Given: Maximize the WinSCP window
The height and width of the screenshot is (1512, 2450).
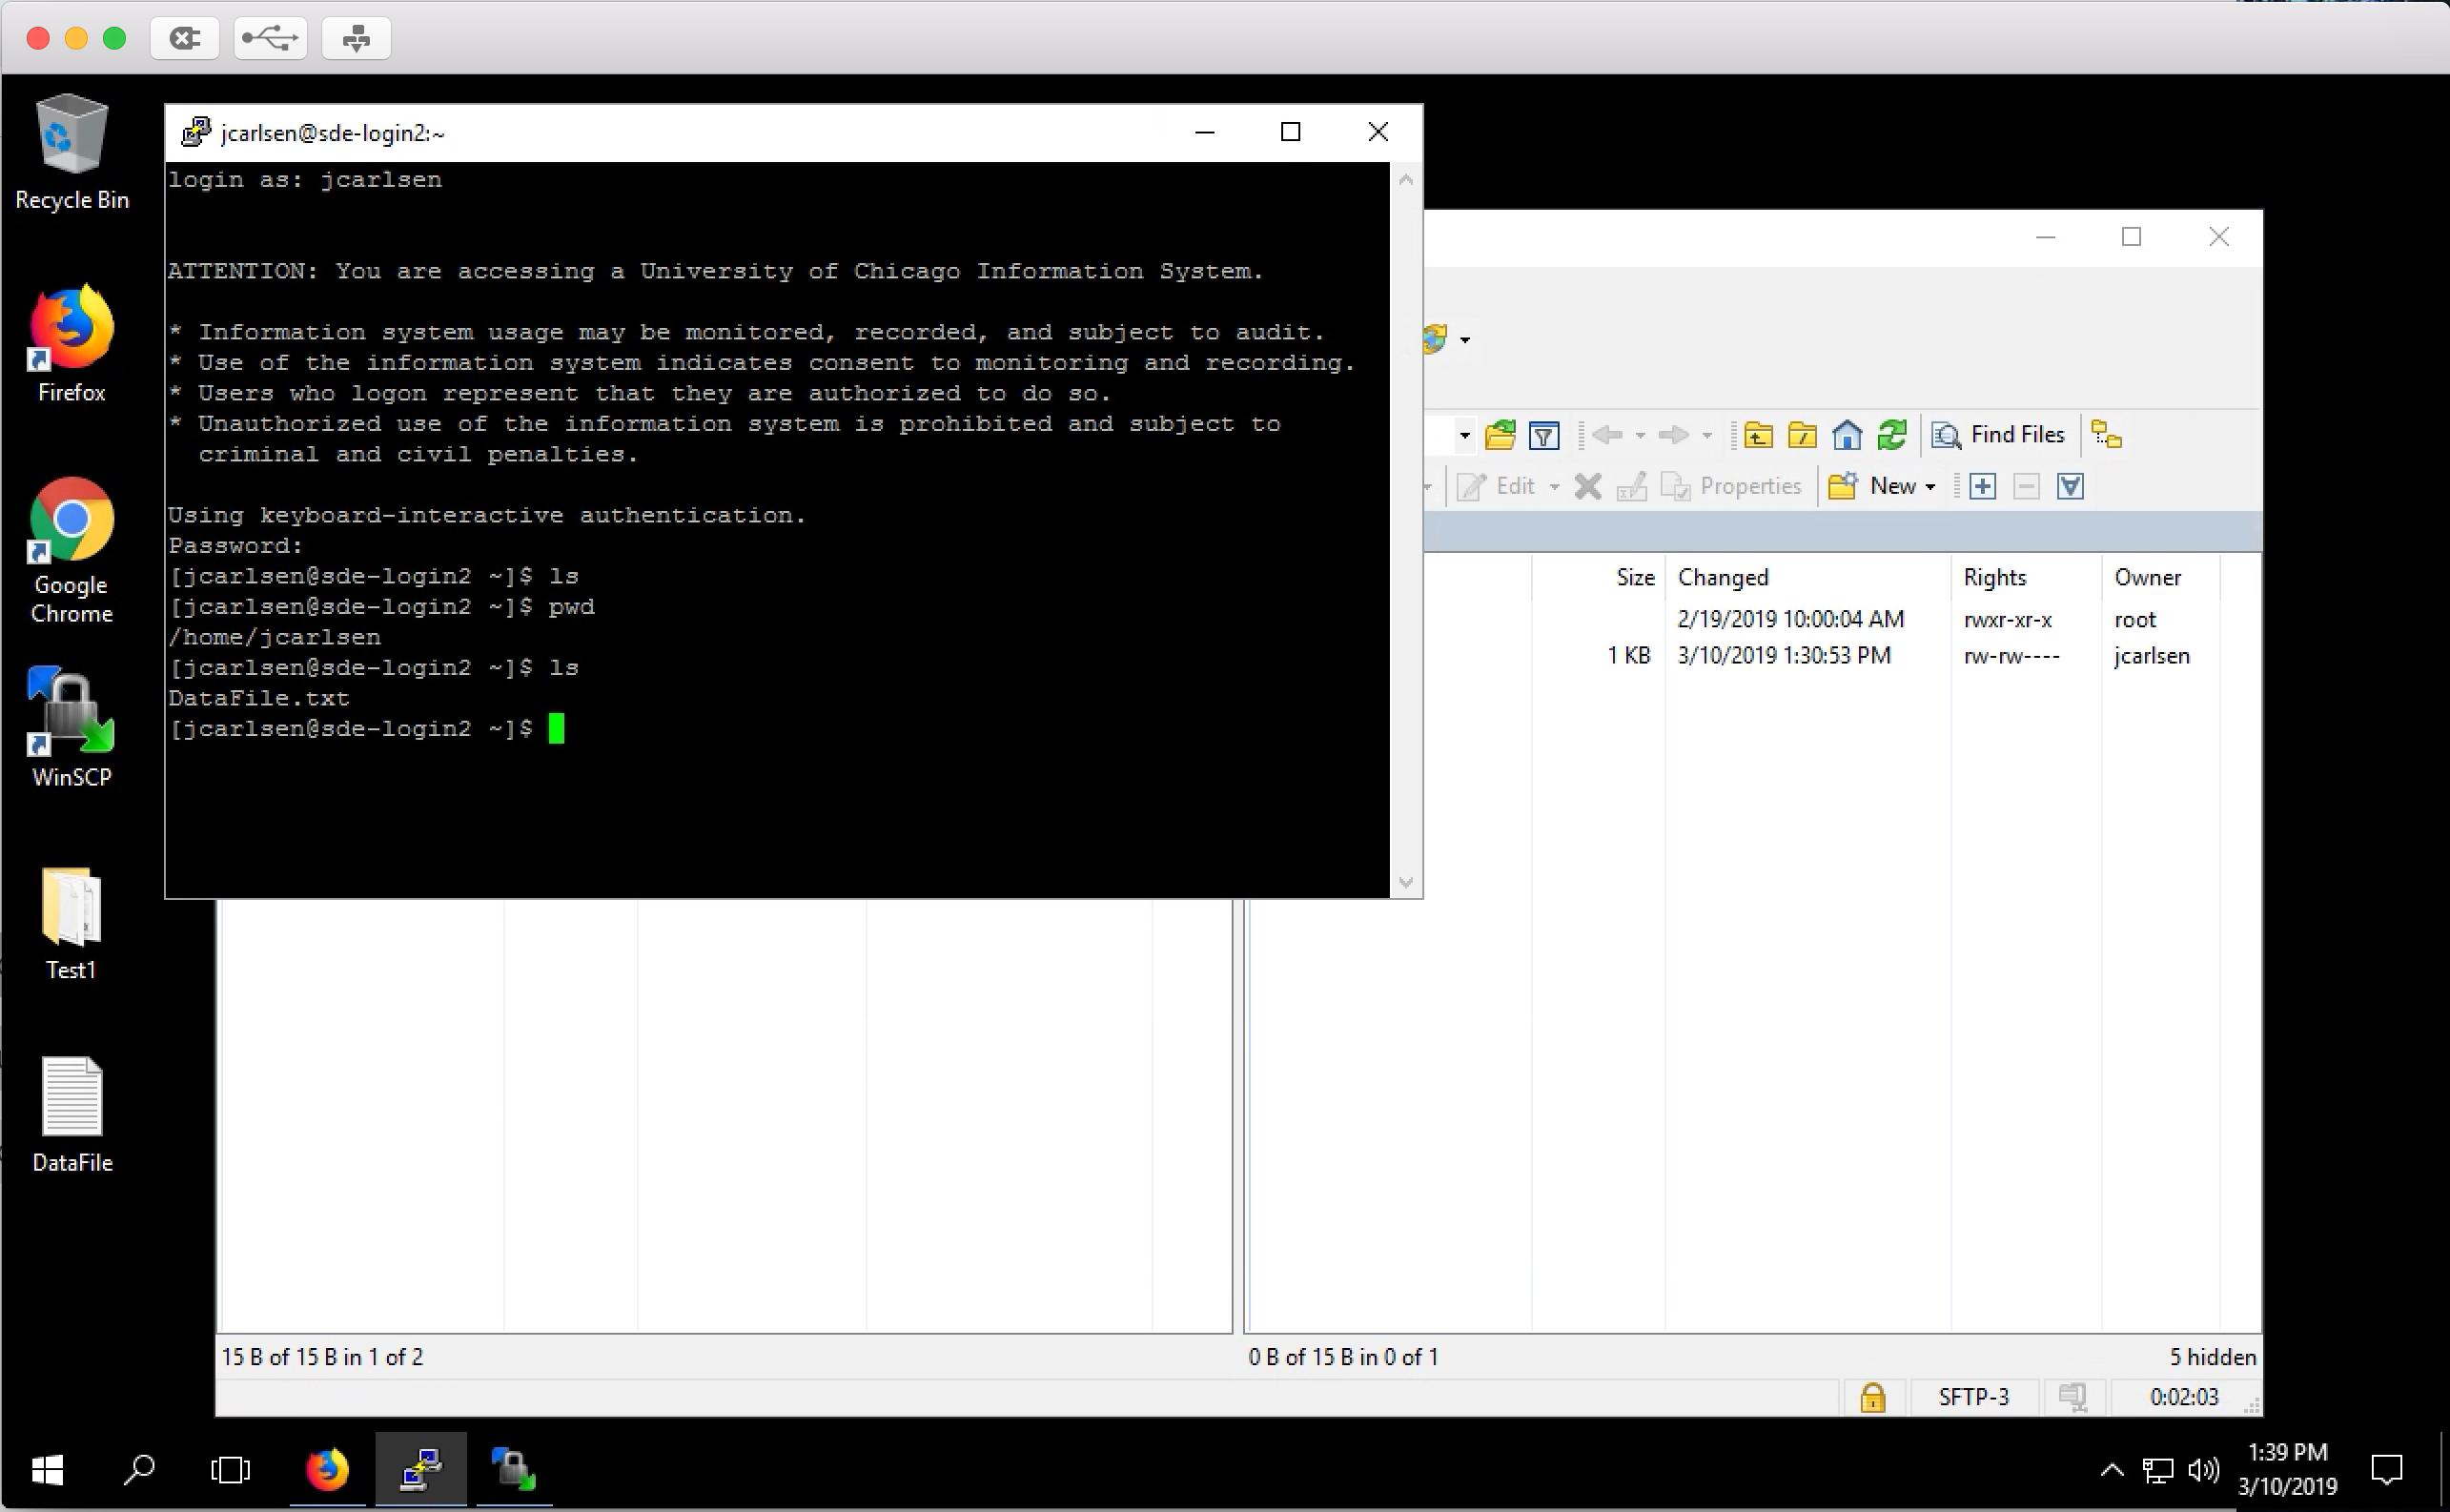Looking at the screenshot, I should (2131, 237).
